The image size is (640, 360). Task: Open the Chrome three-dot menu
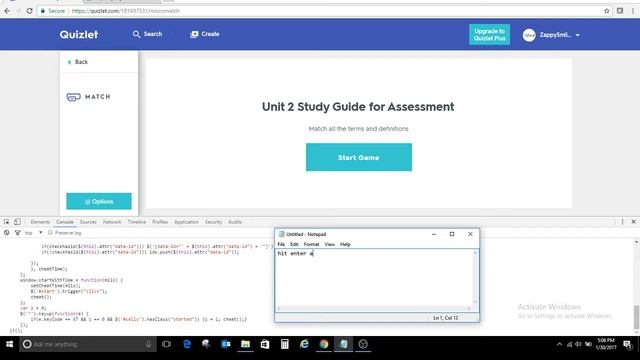pyautogui.click(x=633, y=11)
